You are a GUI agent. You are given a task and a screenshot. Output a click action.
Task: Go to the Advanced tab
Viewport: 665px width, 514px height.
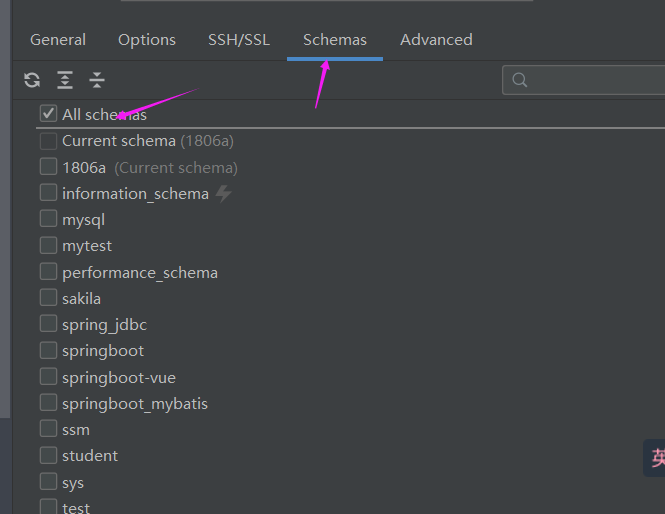coord(436,40)
